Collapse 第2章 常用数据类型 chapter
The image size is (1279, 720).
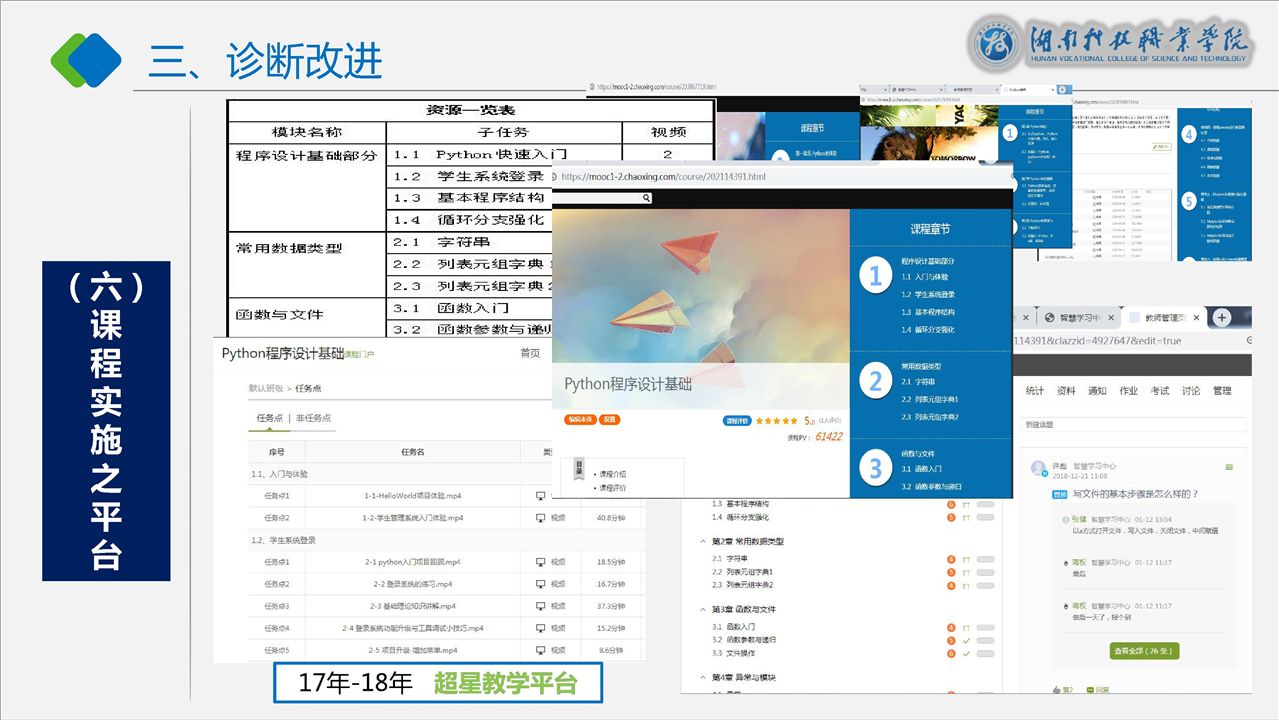pos(702,541)
